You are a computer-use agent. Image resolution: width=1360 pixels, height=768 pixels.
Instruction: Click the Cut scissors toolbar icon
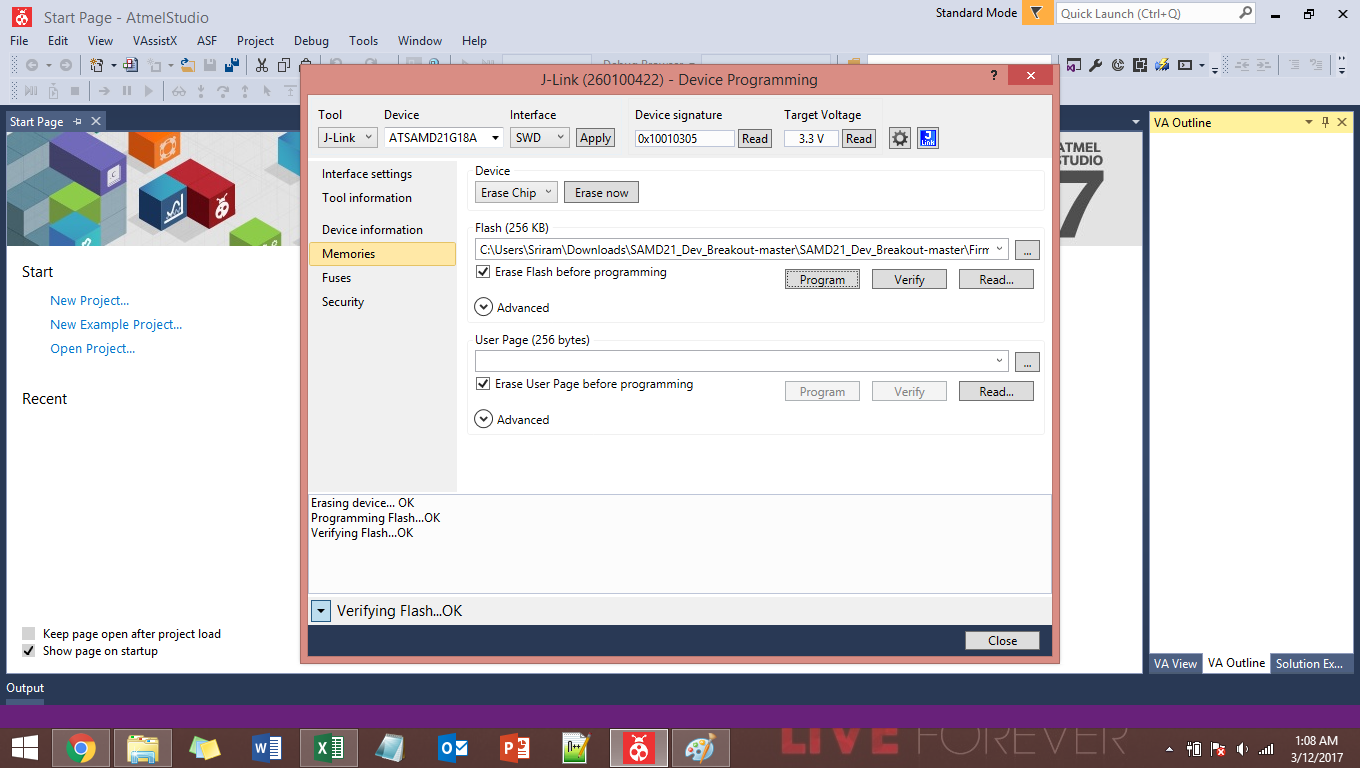coord(262,65)
